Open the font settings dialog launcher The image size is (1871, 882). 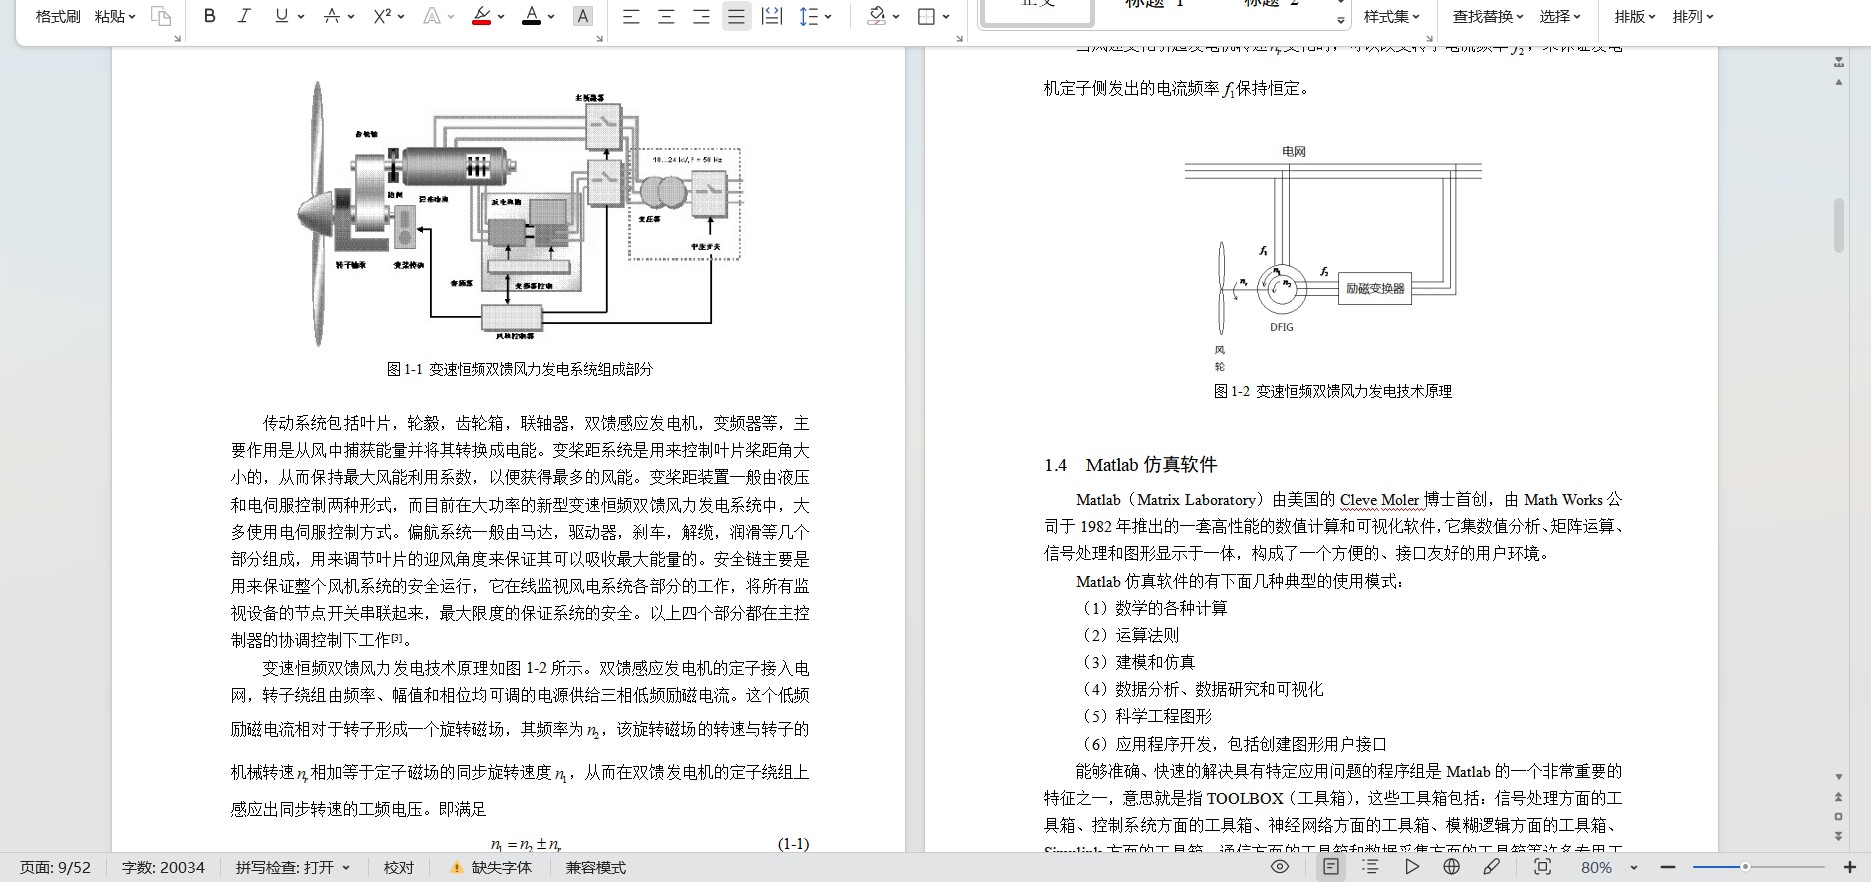coord(600,38)
